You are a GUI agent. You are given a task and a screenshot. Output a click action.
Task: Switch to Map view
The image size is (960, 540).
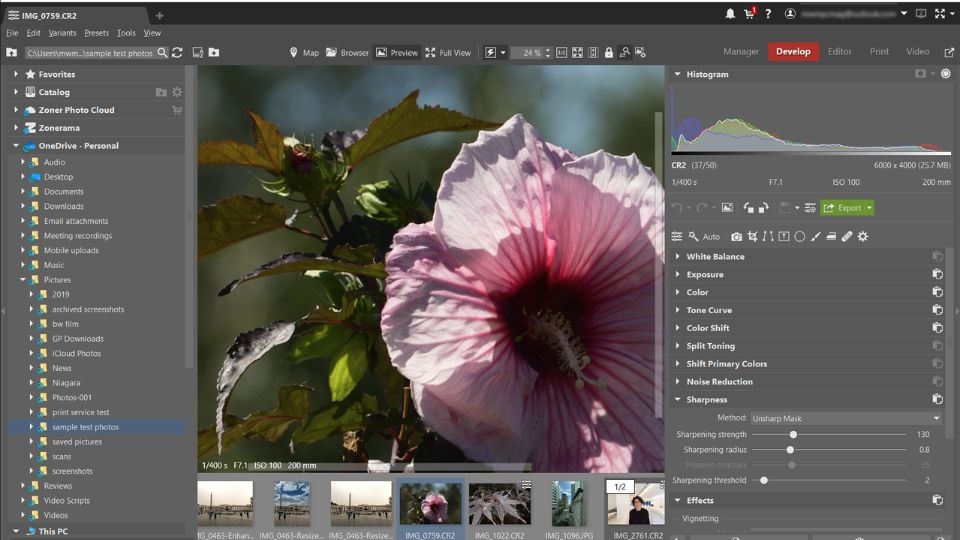click(x=304, y=53)
